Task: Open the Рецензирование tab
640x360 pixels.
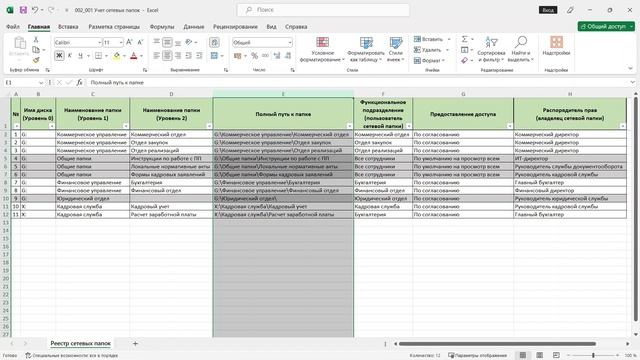Action: coord(235,27)
